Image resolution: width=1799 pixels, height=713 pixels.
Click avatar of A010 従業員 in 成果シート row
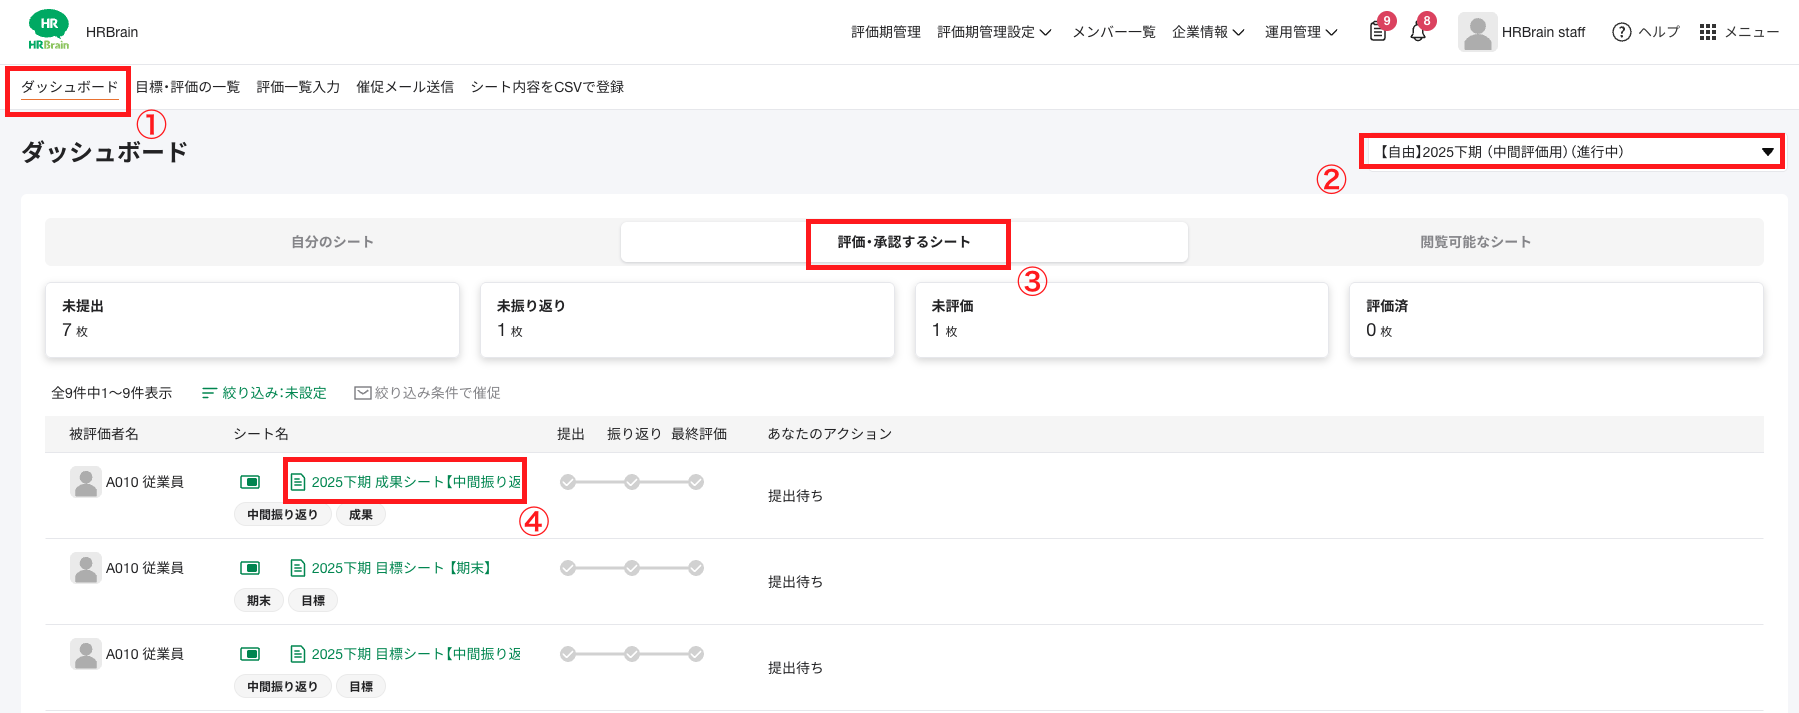(86, 482)
